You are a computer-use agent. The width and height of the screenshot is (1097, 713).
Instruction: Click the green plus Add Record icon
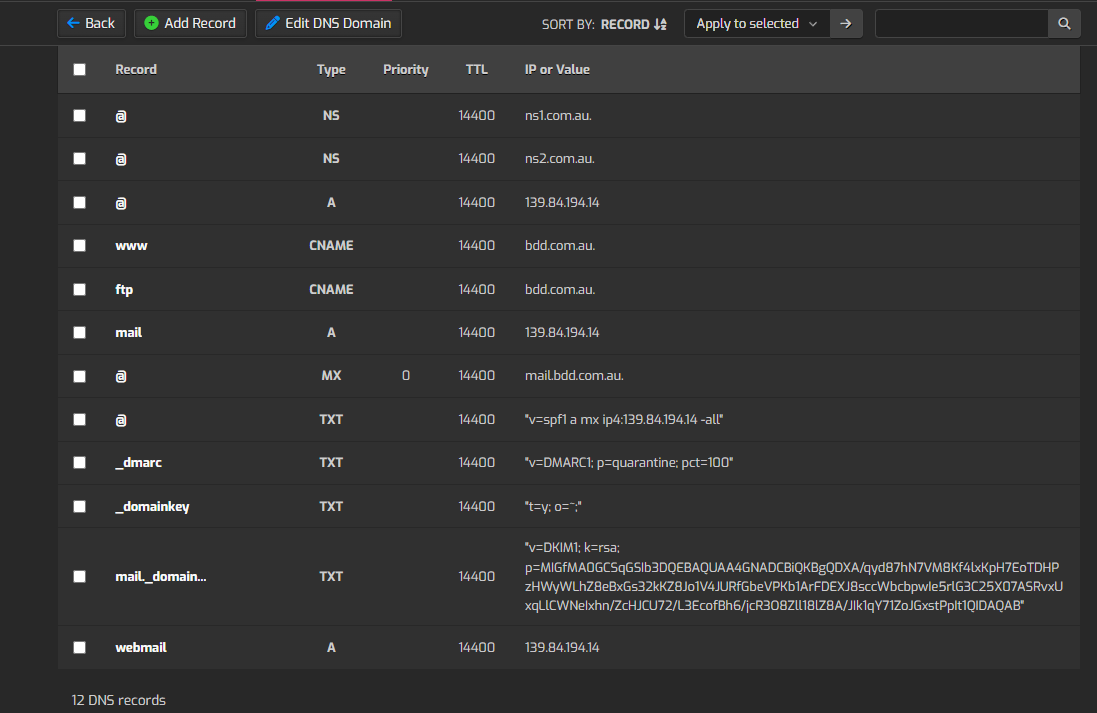[x=151, y=23]
